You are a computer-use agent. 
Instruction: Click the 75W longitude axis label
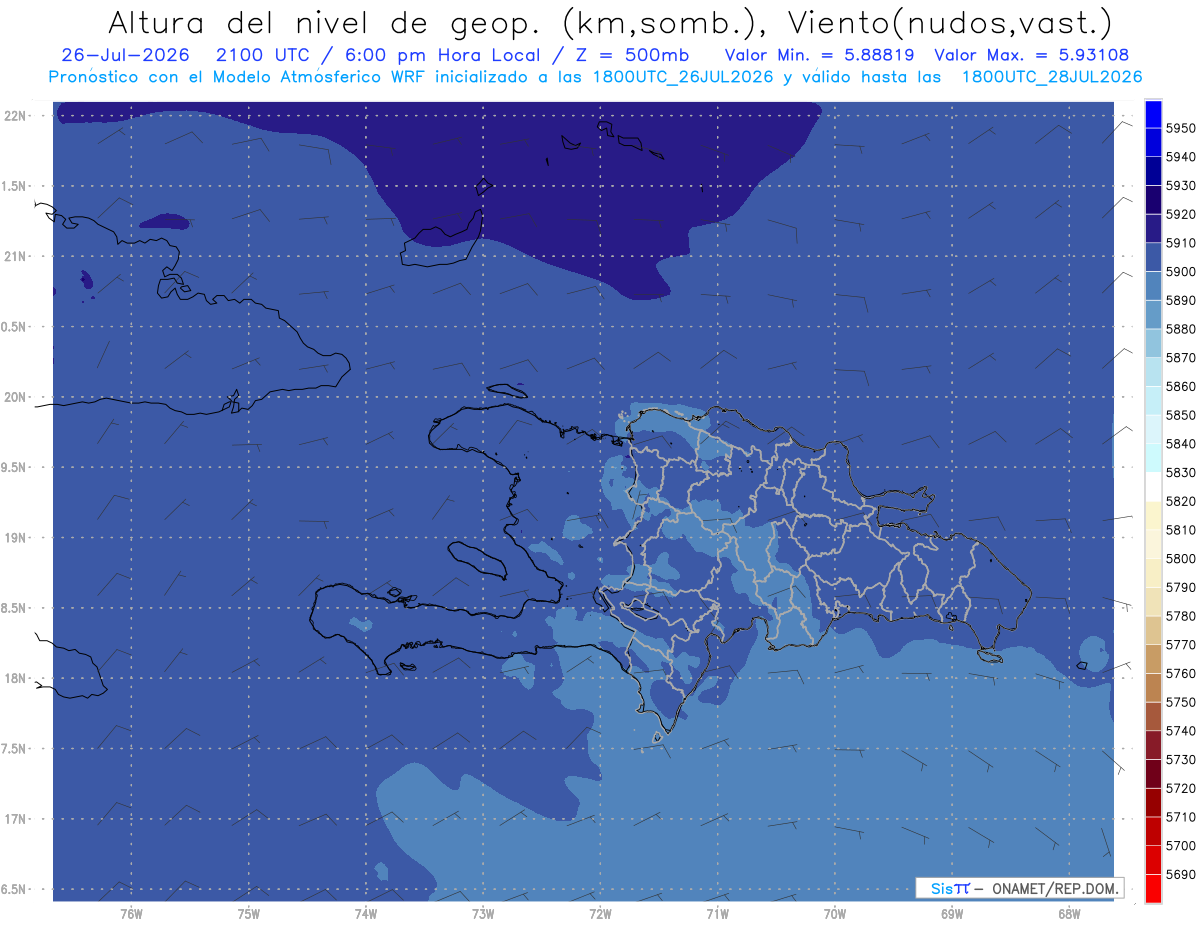tap(249, 913)
